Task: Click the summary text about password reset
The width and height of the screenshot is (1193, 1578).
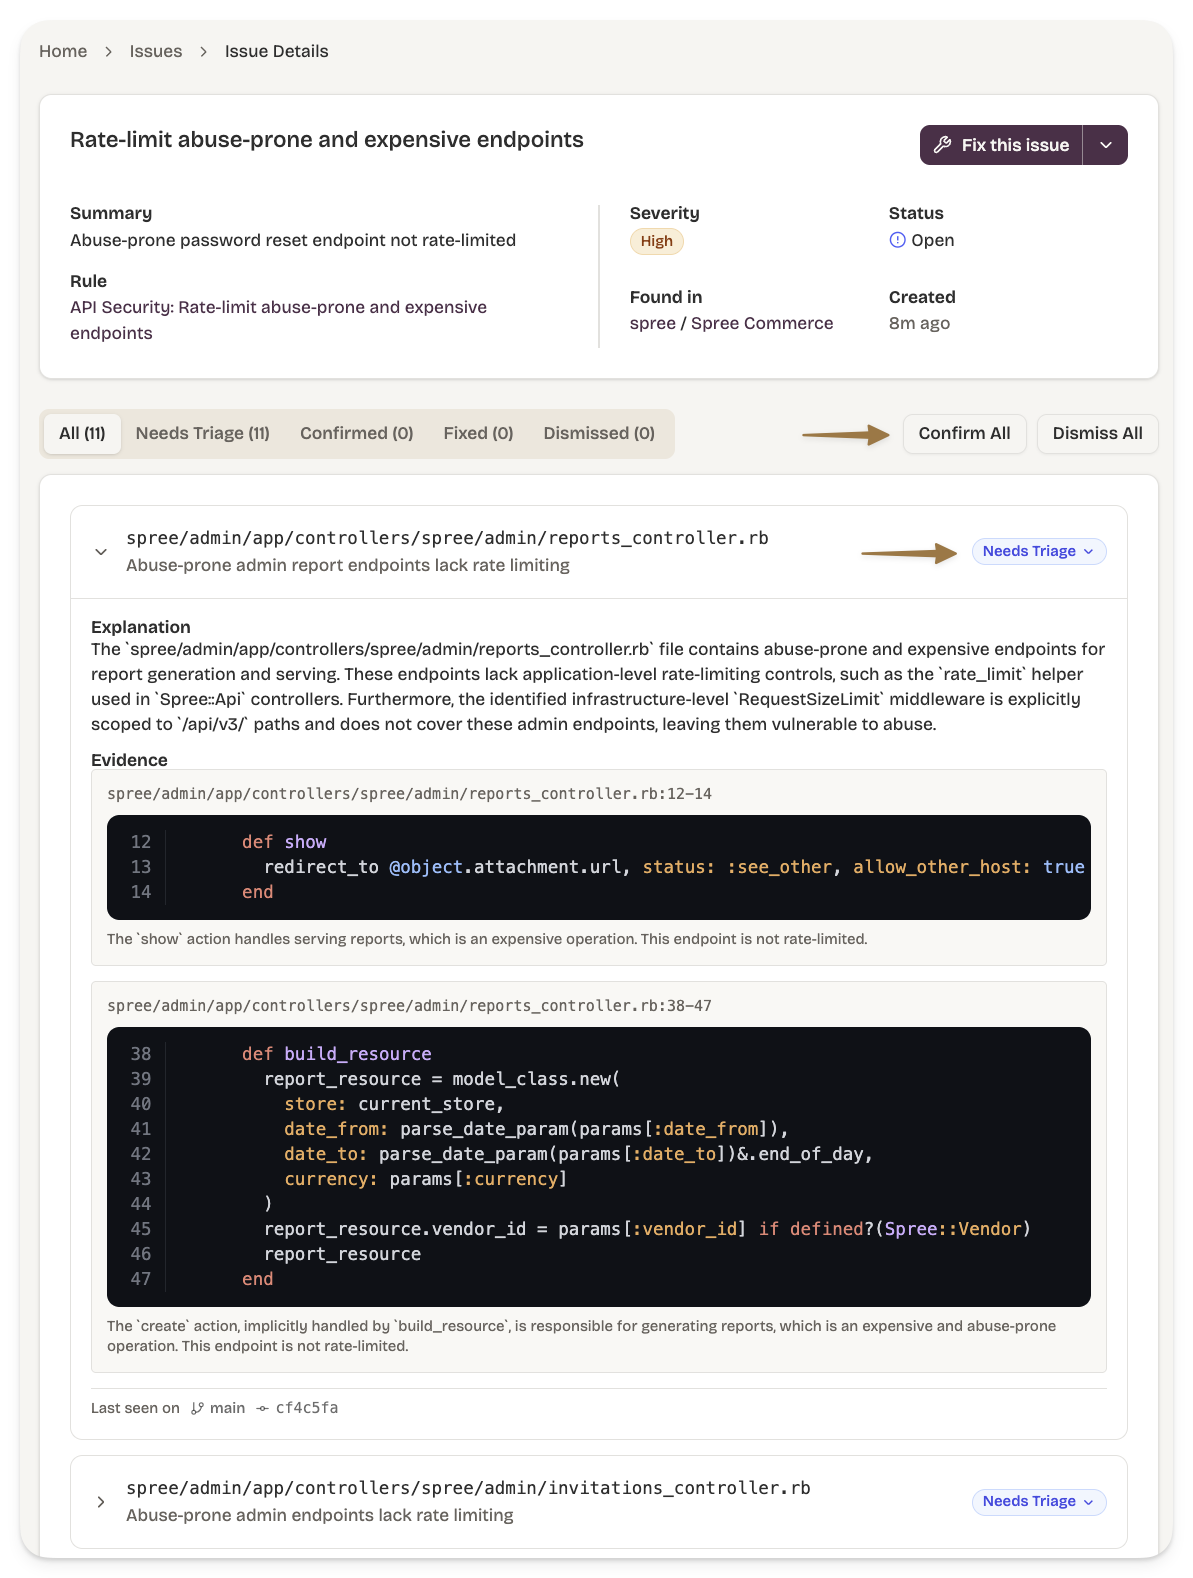Action: [293, 240]
